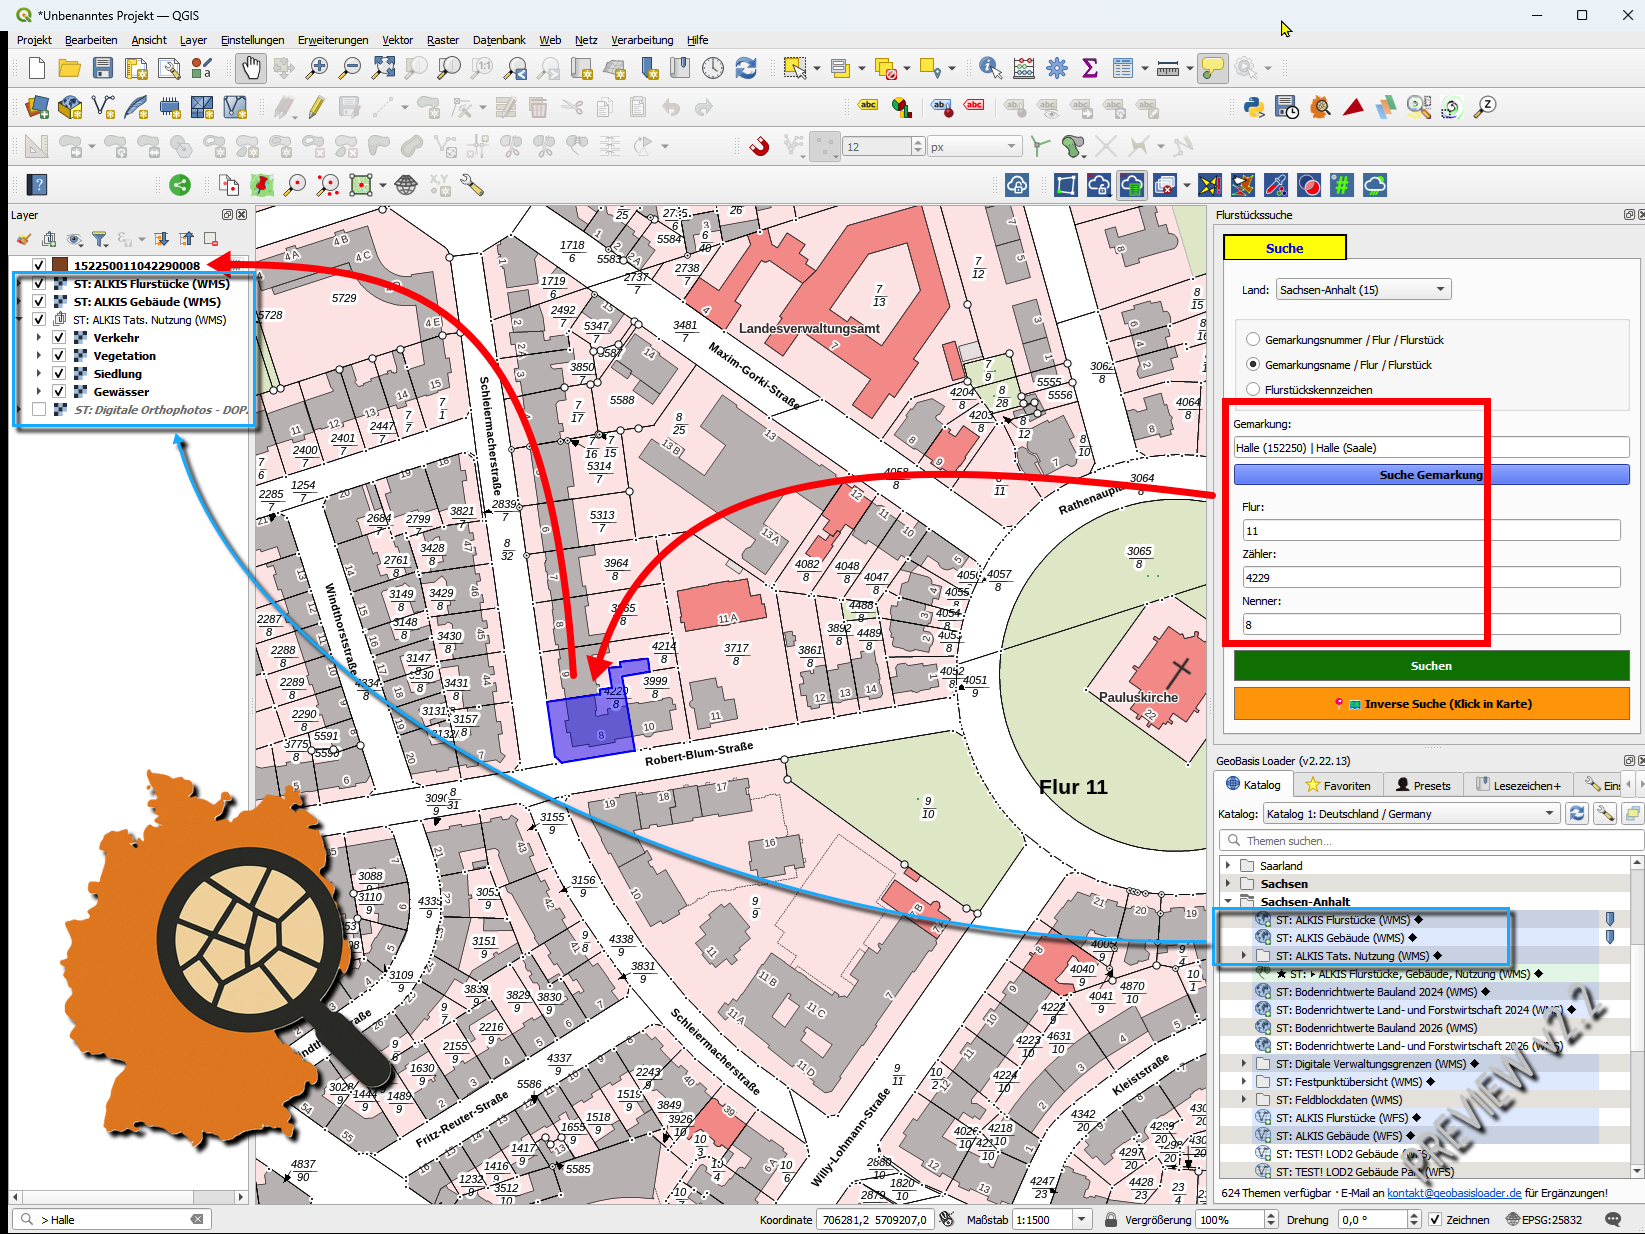Save the project with the floppy disk icon
Screen dimensions: 1645x1234
[103, 68]
